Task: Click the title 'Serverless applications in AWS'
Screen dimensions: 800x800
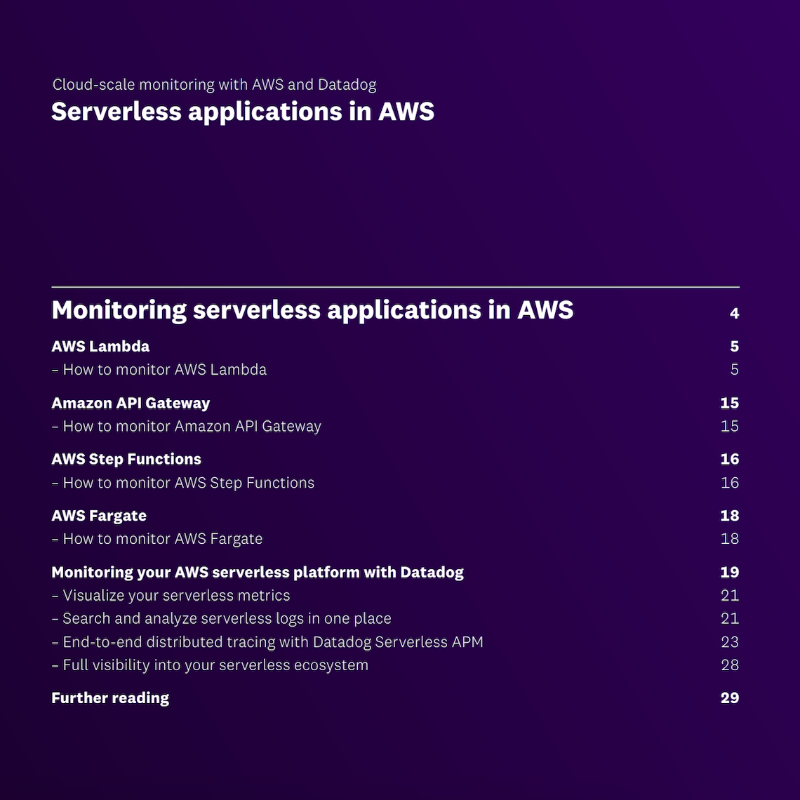Action: click(x=243, y=112)
